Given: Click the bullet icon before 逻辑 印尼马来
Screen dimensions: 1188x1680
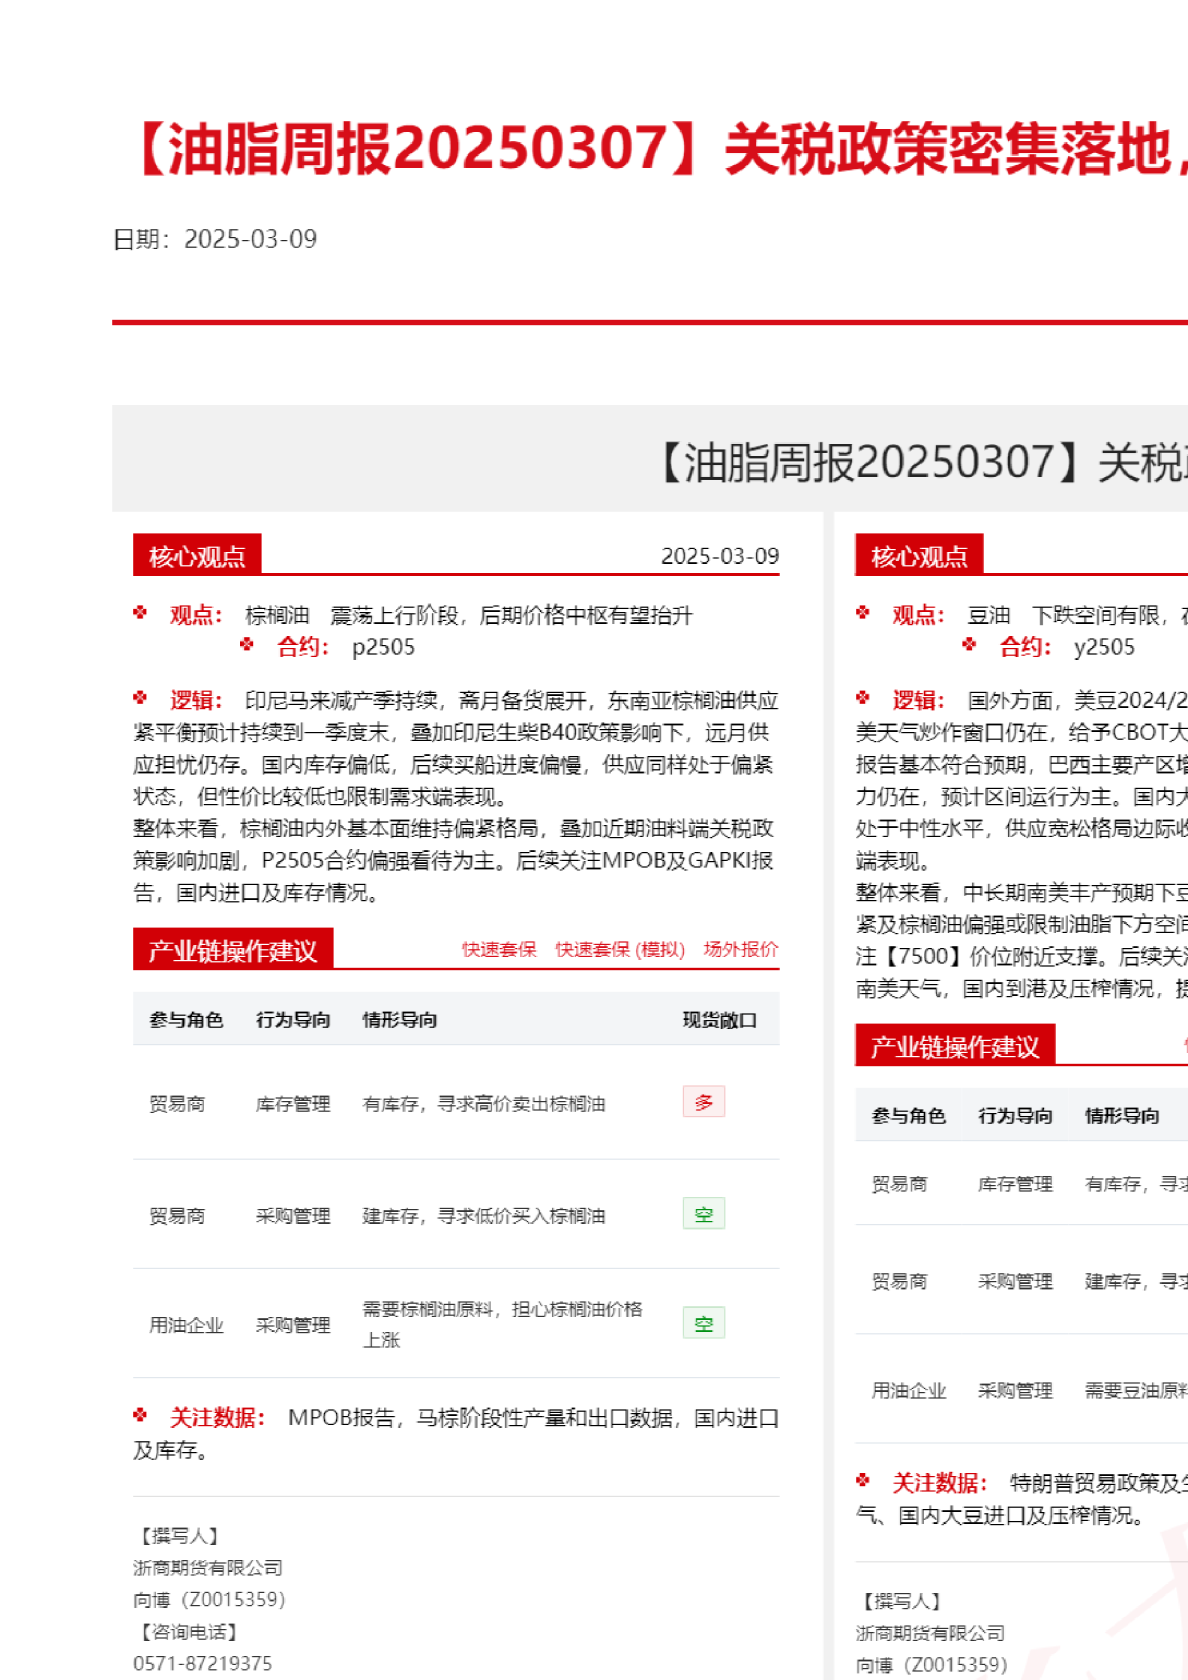Looking at the screenshot, I should click(141, 698).
